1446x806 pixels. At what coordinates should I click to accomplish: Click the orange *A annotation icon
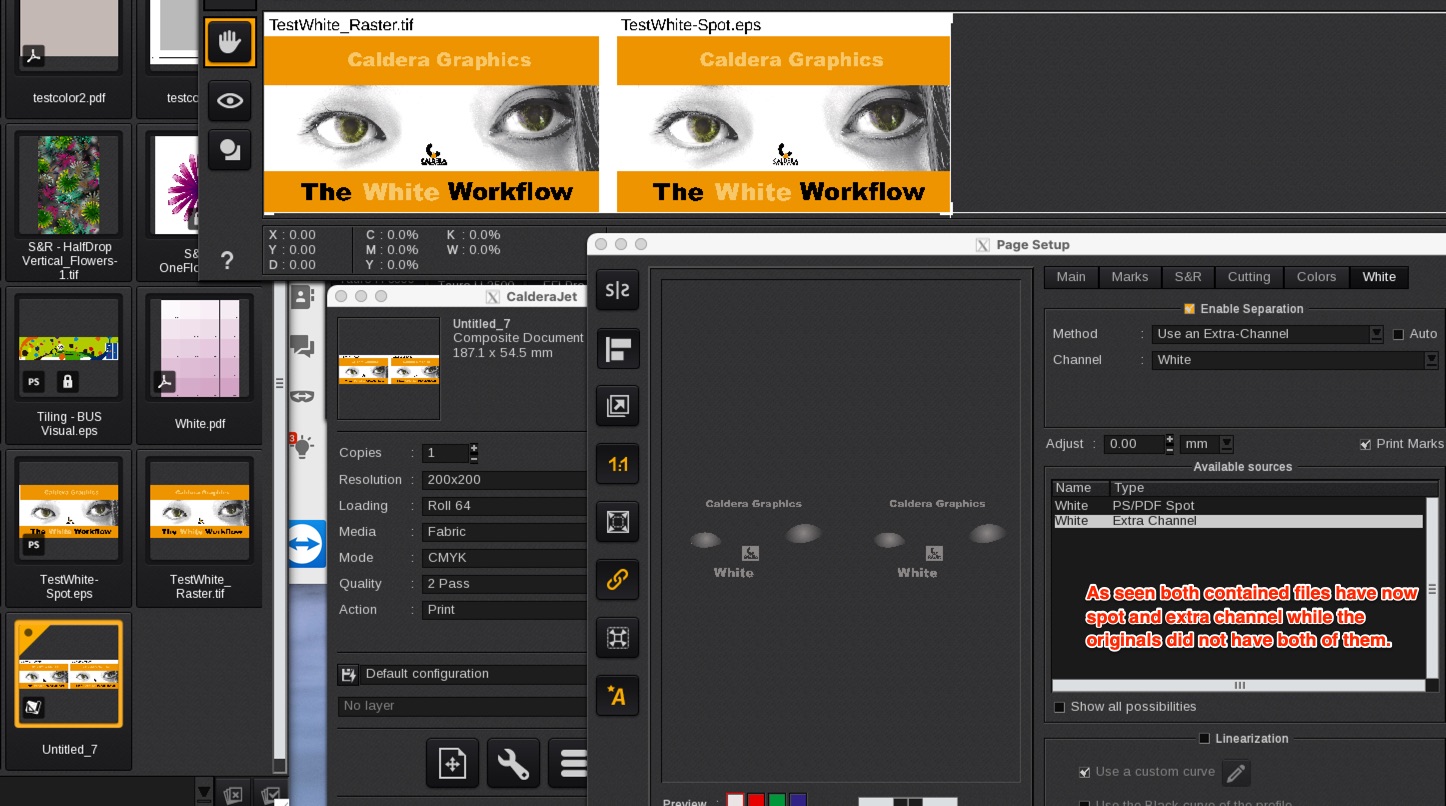tap(617, 696)
